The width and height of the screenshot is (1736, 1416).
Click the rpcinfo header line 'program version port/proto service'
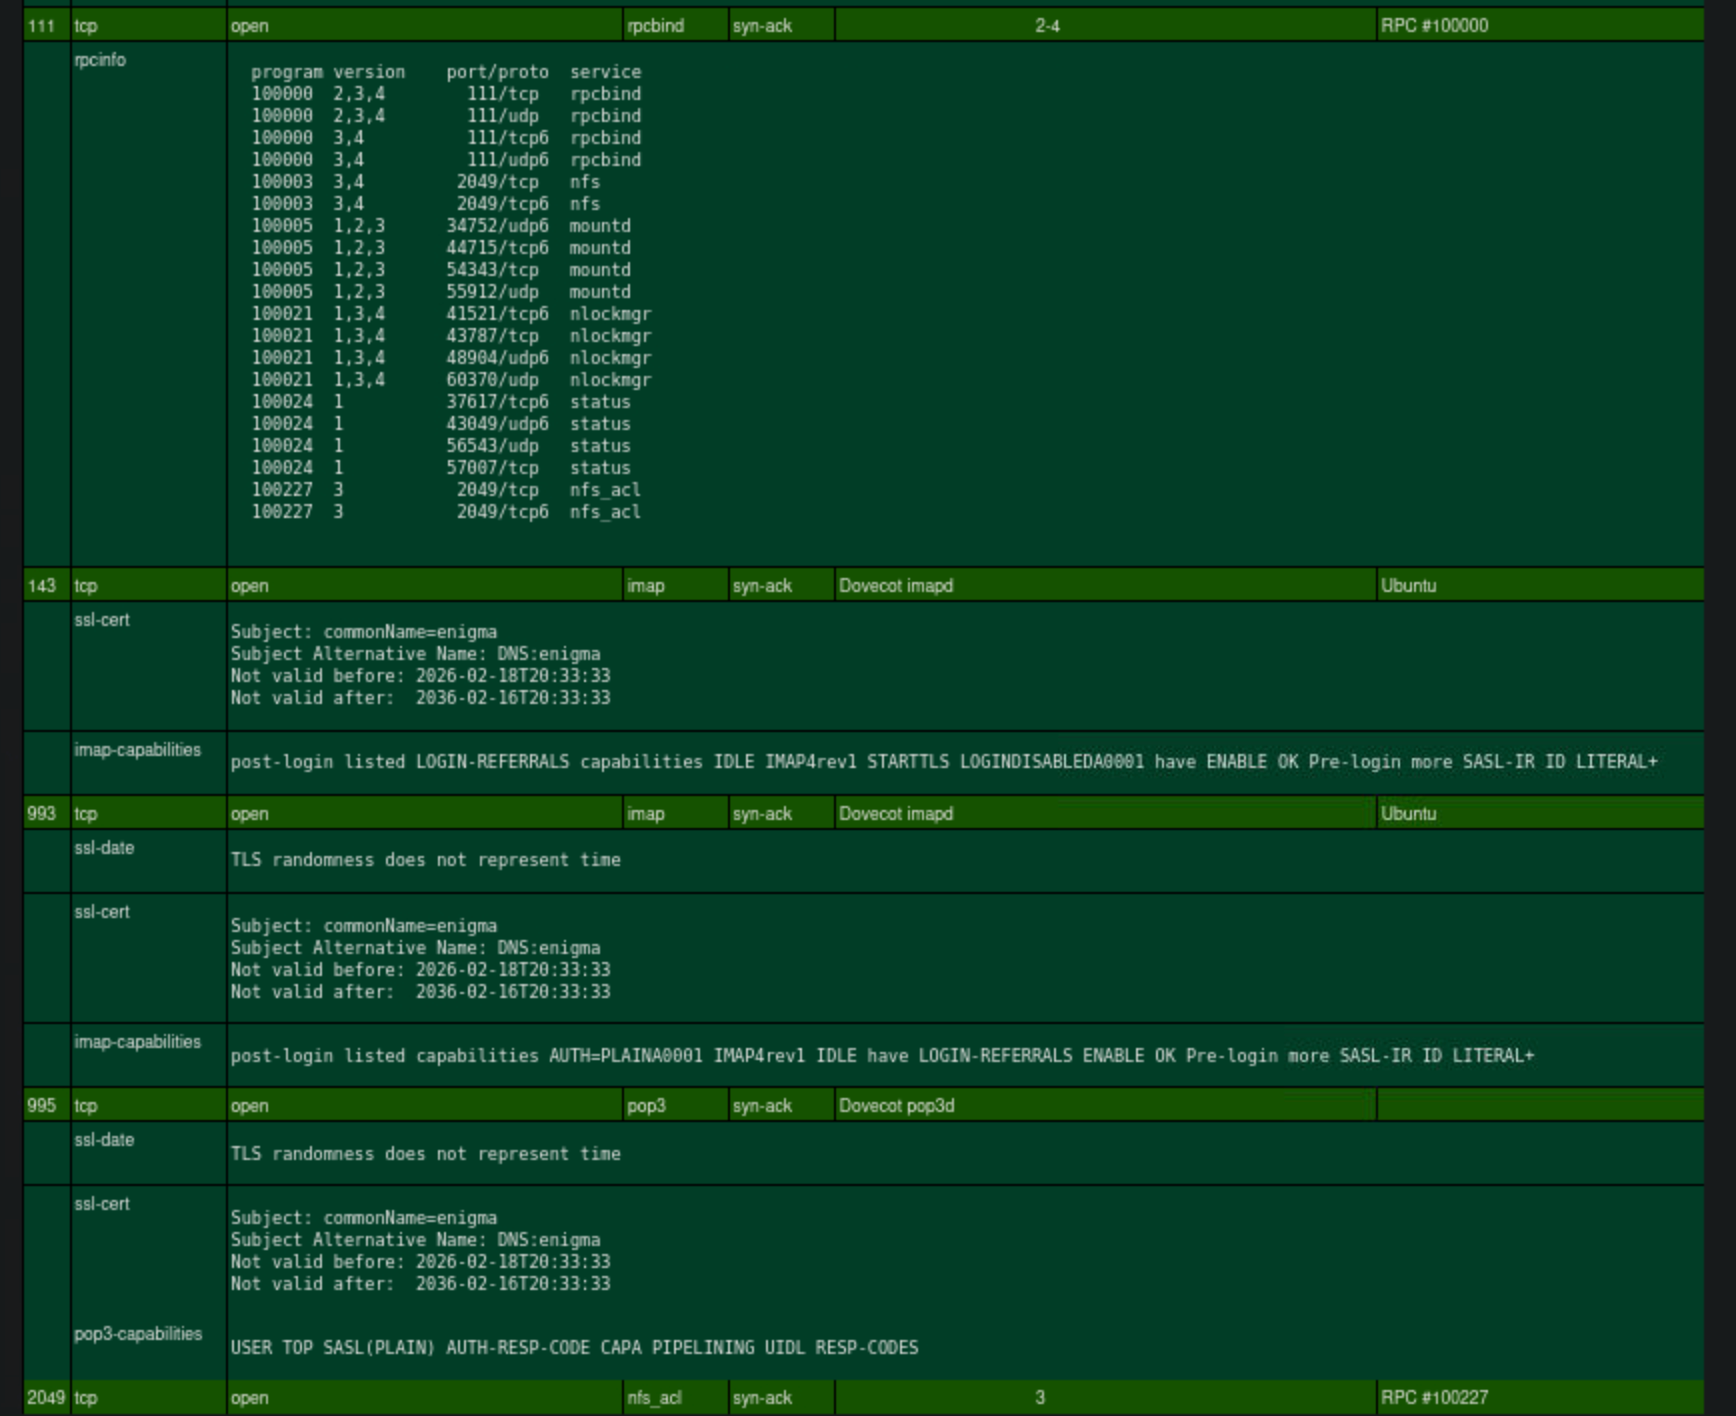click(x=446, y=72)
